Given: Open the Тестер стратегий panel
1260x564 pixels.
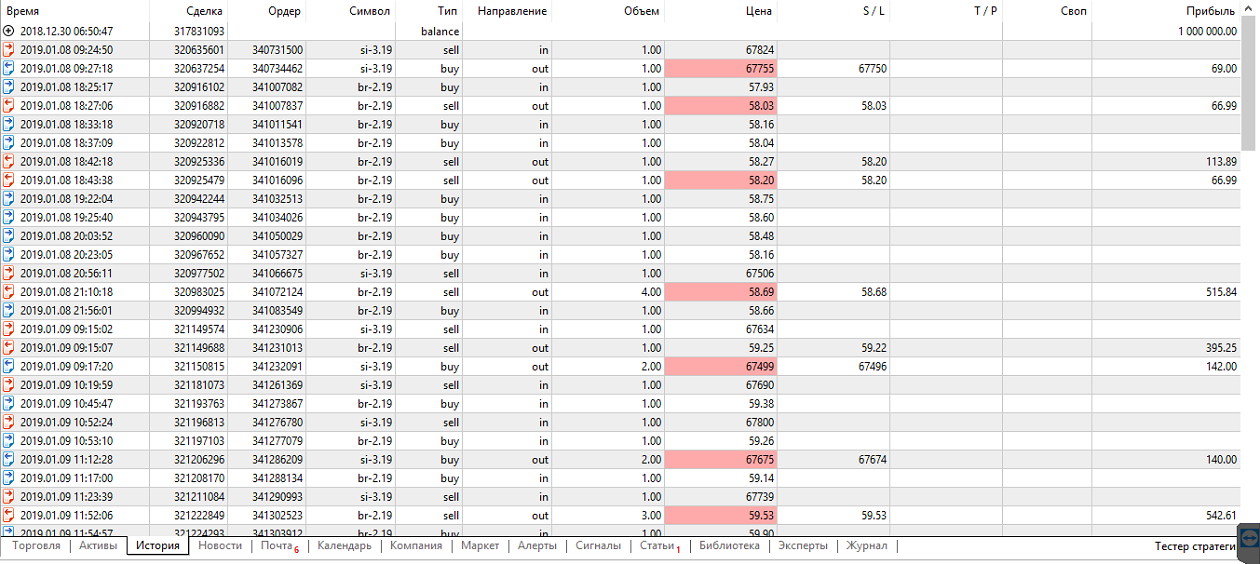Looking at the screenshot, I should (x=1195, y=546).
